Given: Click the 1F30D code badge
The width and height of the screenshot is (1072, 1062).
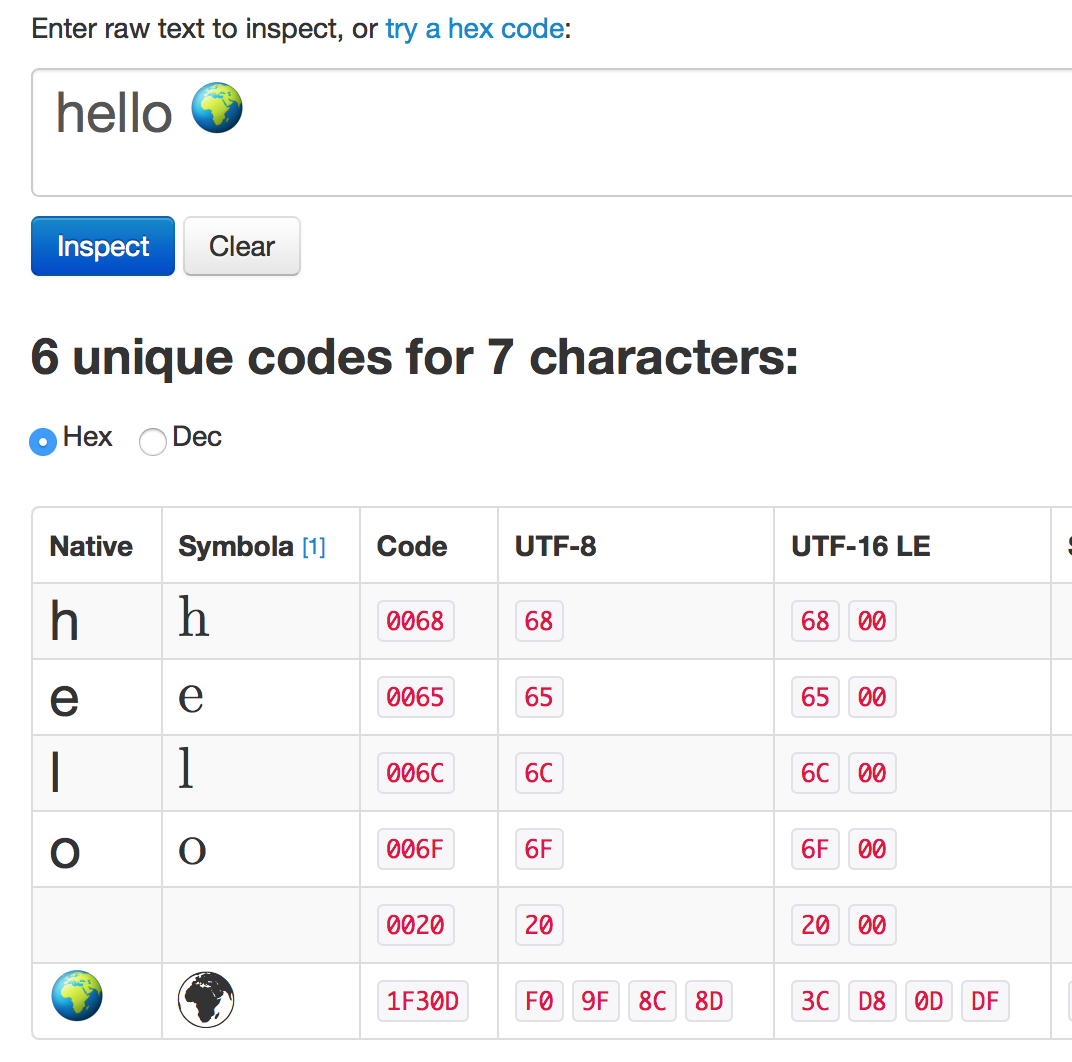Looking at the screenshot, I should coord(422,1001).
